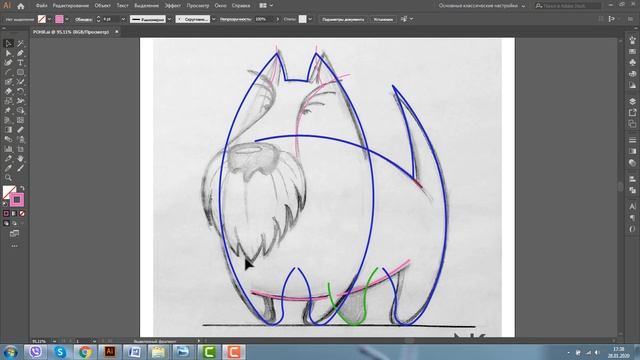Select the POHR.ai document tab

[71, 31]
